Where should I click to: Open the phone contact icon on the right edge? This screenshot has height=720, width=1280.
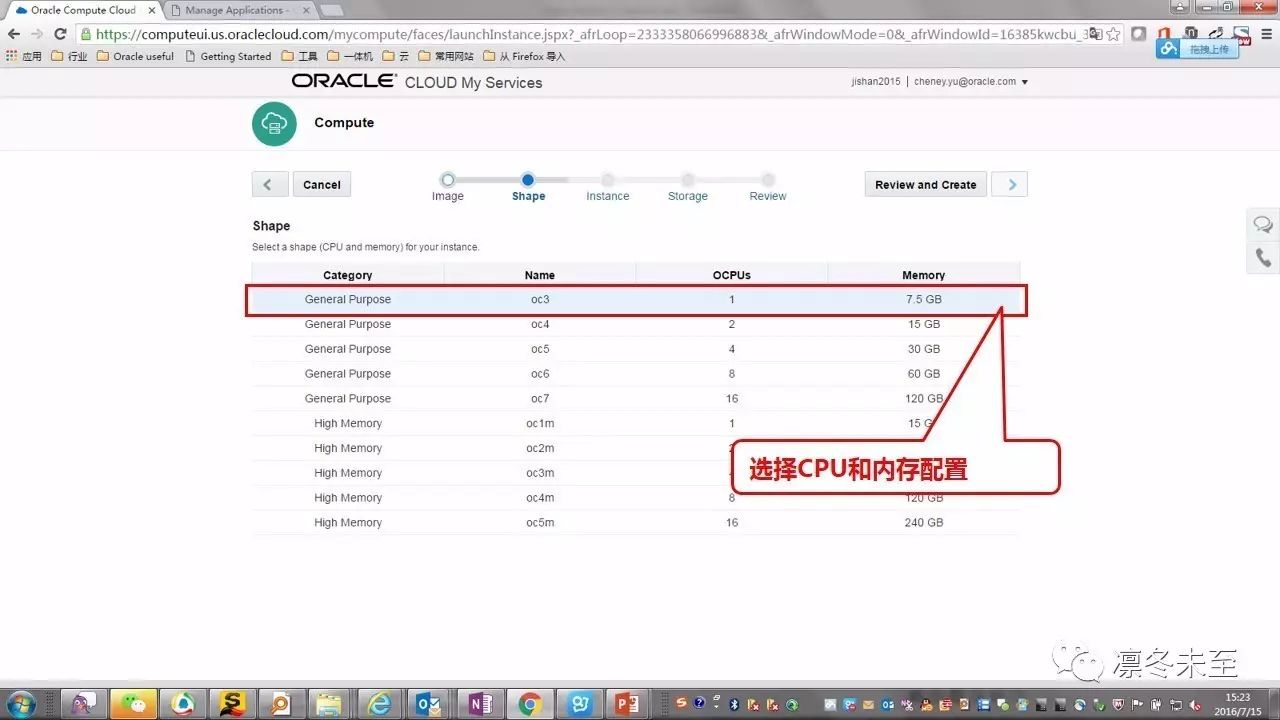pyautogui.click(x=1264, y=258)
